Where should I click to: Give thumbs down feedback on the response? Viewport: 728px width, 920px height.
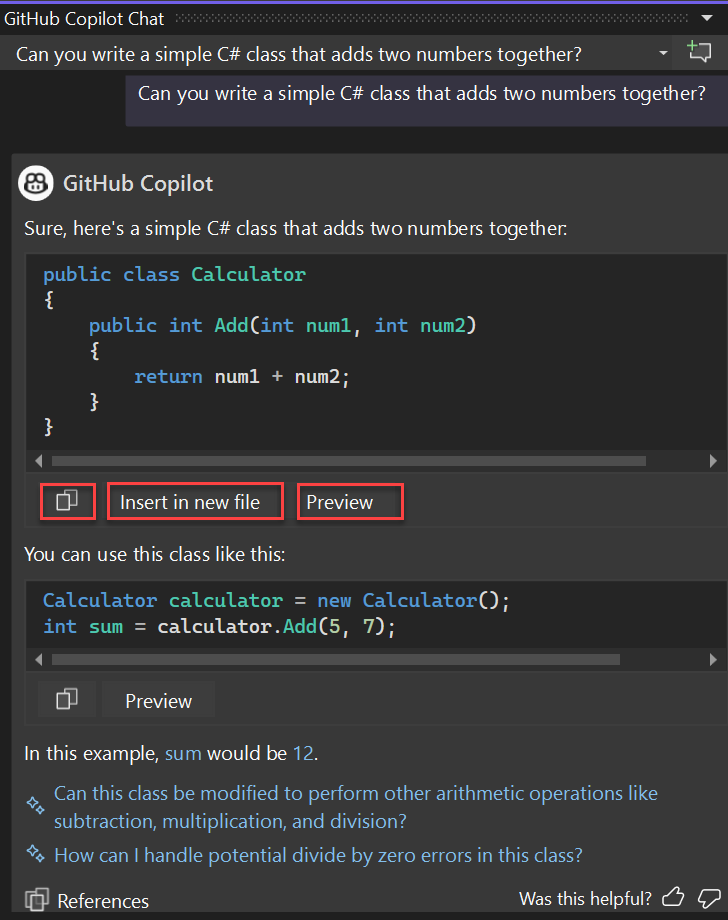708,898
